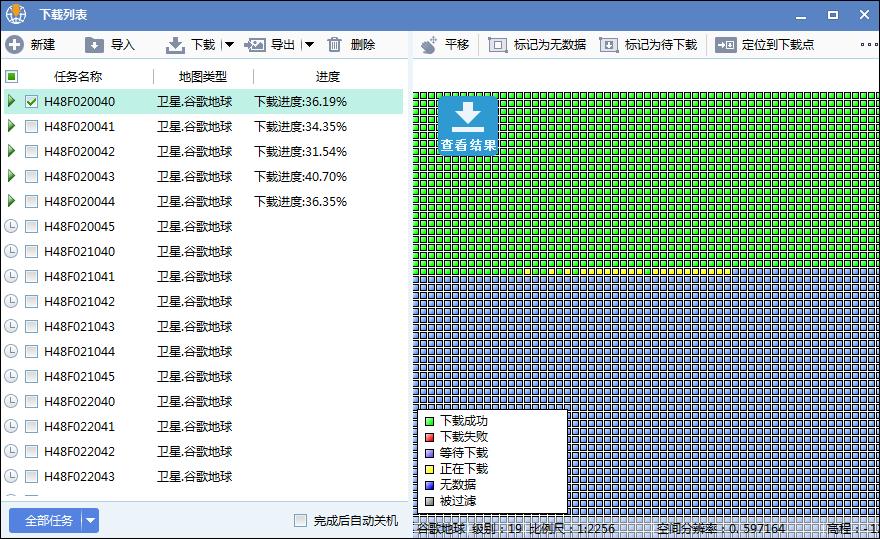The image size is (880, 539).
Task: Click the 查看结果 download result icon
Action: coord(468,125)
